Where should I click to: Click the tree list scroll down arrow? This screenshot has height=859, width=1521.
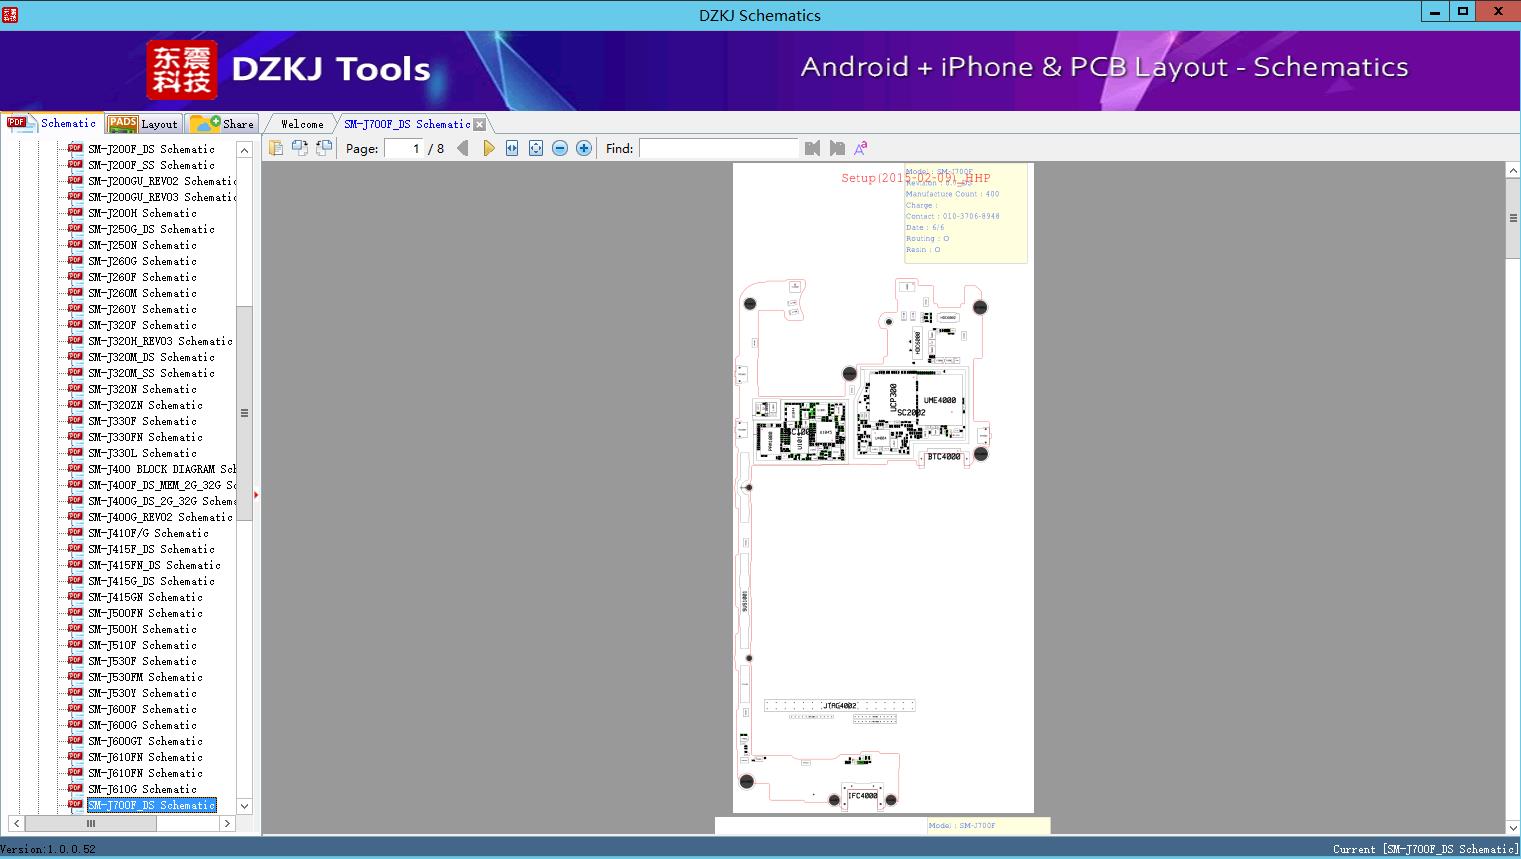tap(244, 806)
